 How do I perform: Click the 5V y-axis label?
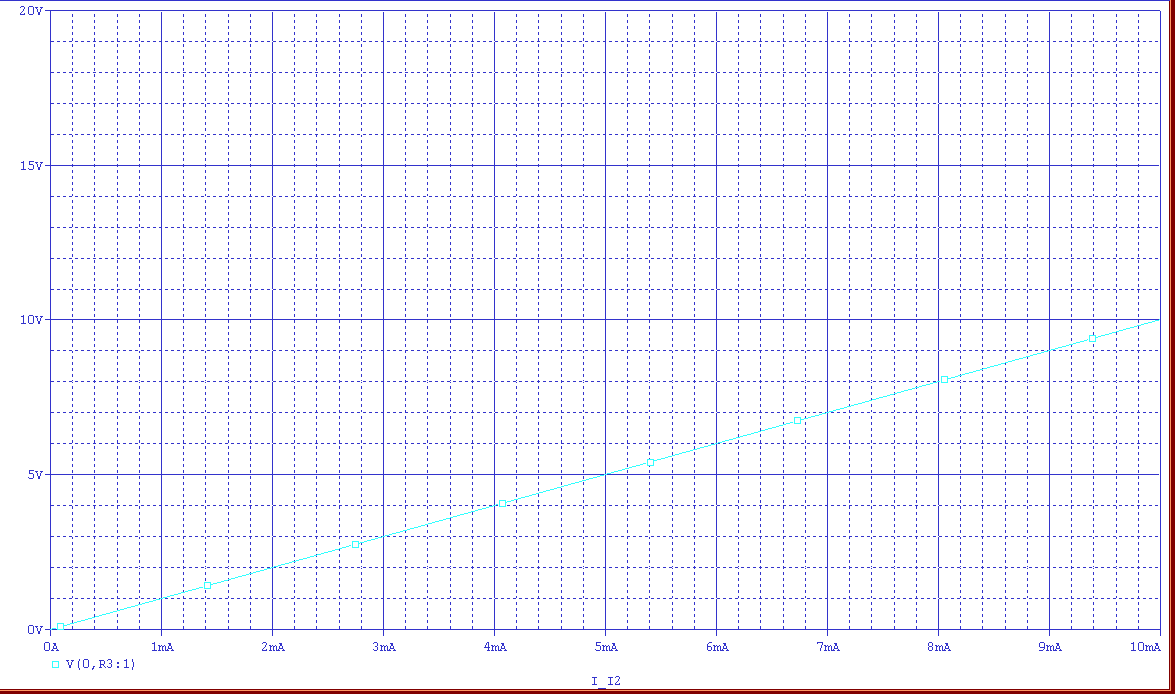34,475
